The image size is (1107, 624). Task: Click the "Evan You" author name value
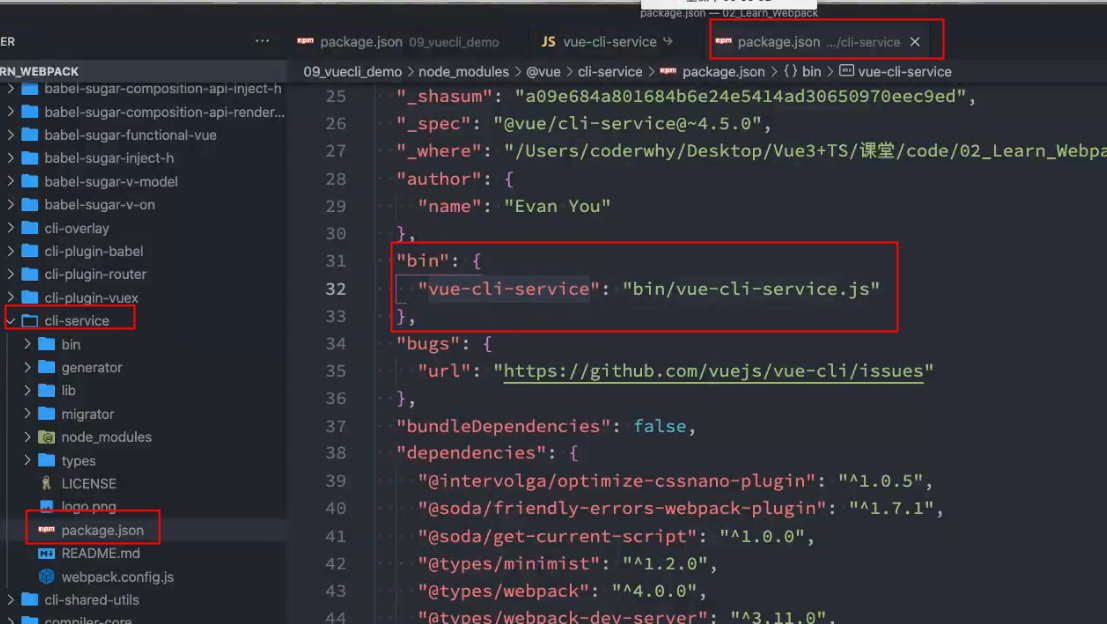(557, 206)
